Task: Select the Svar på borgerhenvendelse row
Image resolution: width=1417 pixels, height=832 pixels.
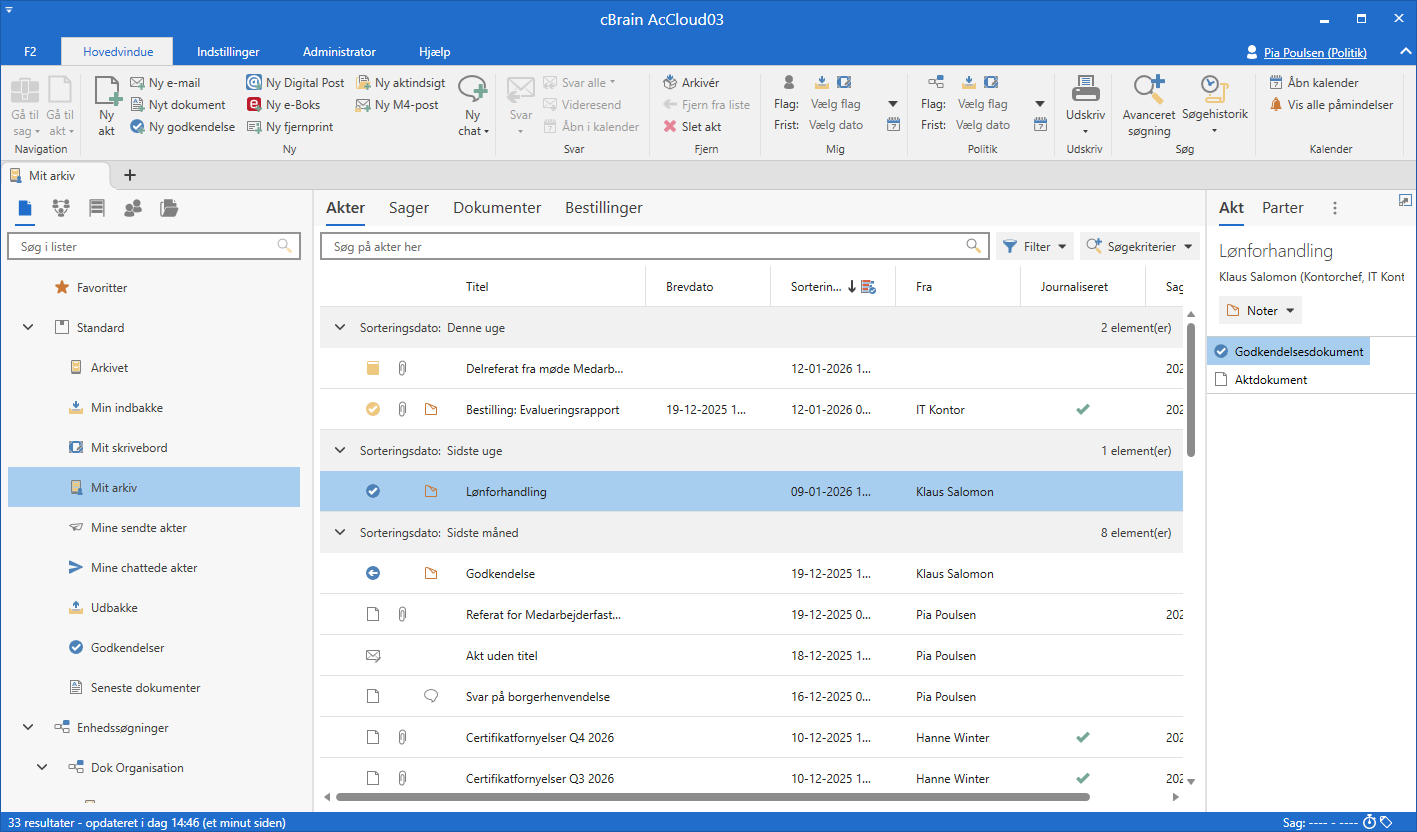Action: tap(751, 697)
